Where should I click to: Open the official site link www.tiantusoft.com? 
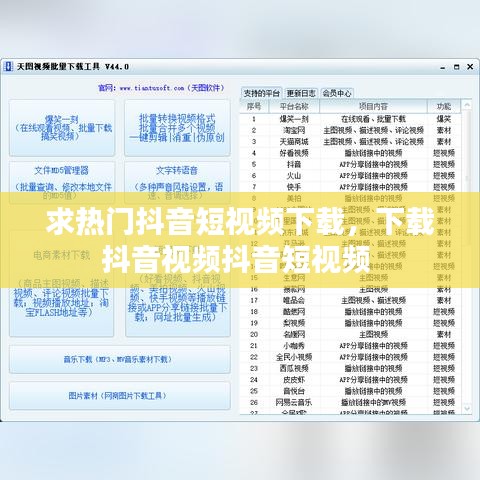[x=152, y=88]
